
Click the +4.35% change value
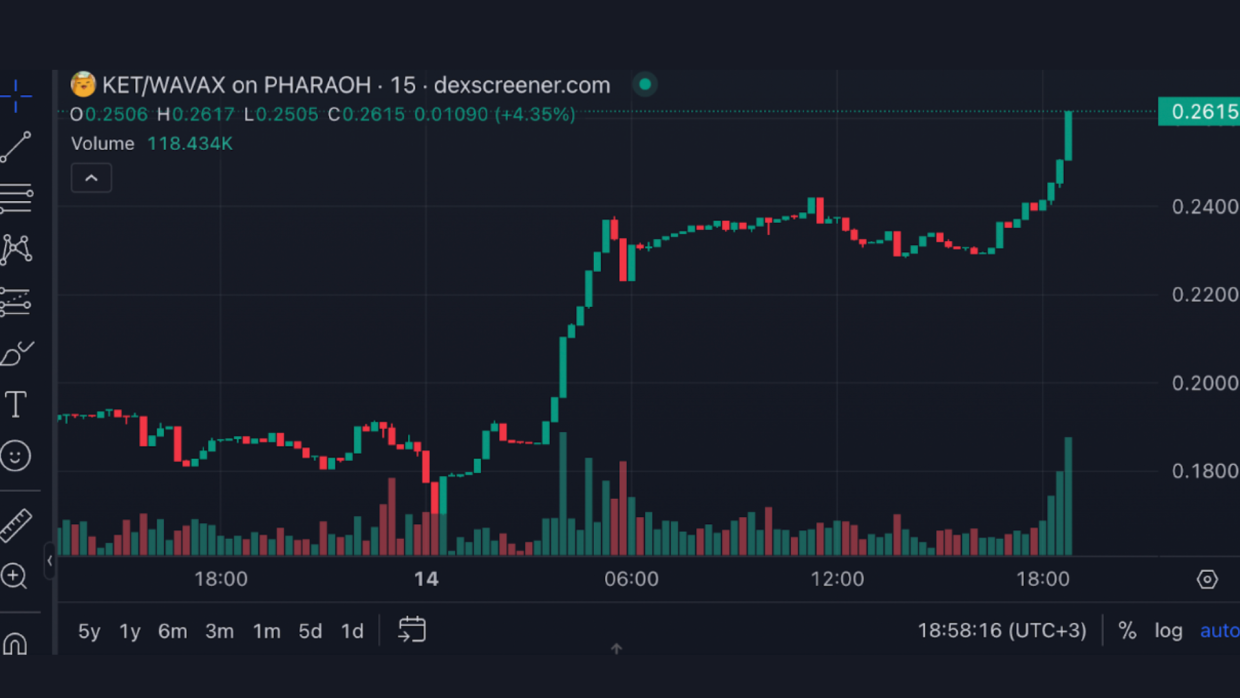pos(535,114)
